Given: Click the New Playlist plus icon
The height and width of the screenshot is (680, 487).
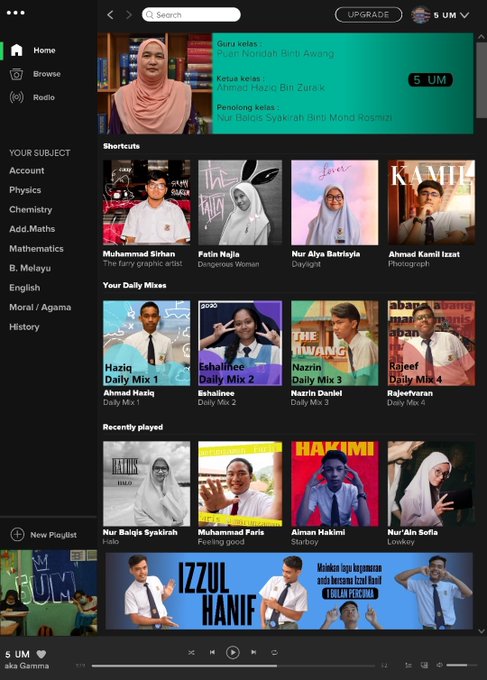Looking at the screenshot, I should click(17, 534).
